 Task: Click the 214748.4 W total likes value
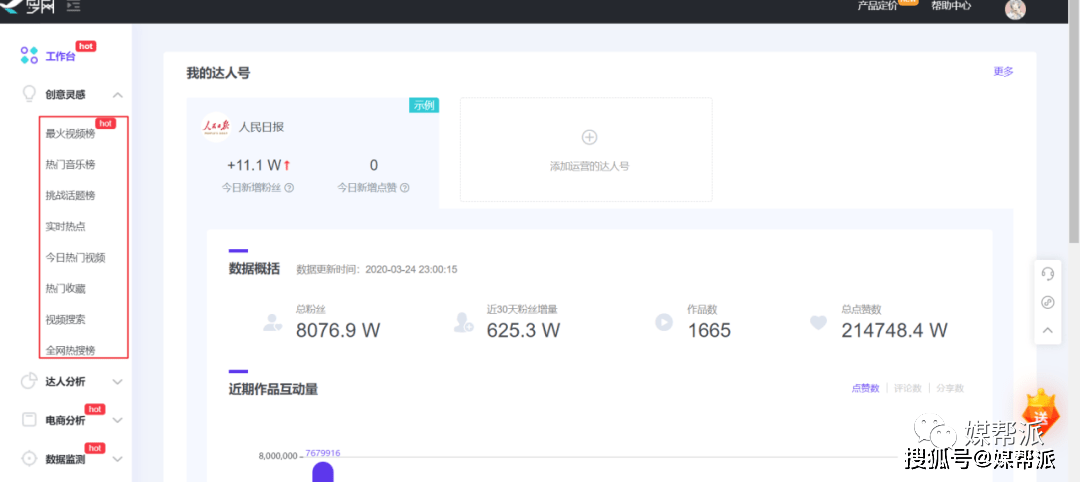pos(895,331)
